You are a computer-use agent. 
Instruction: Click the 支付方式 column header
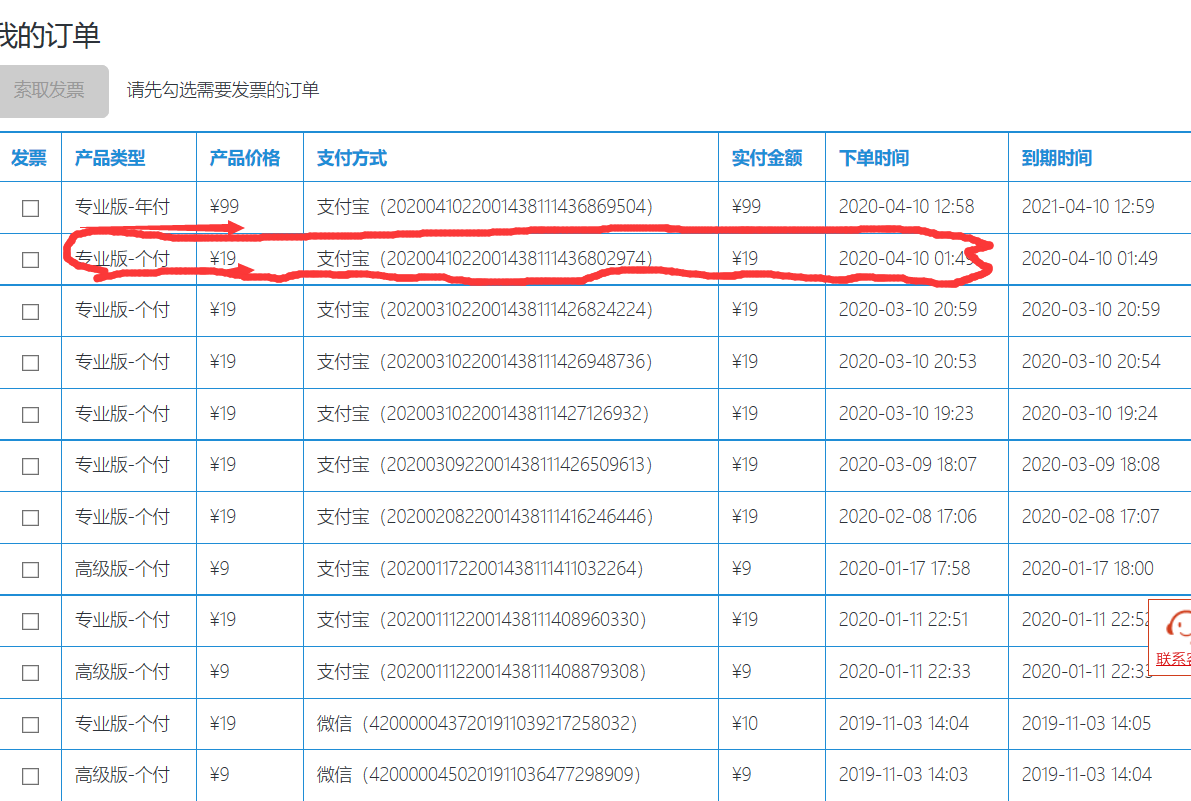pos(352,158)
